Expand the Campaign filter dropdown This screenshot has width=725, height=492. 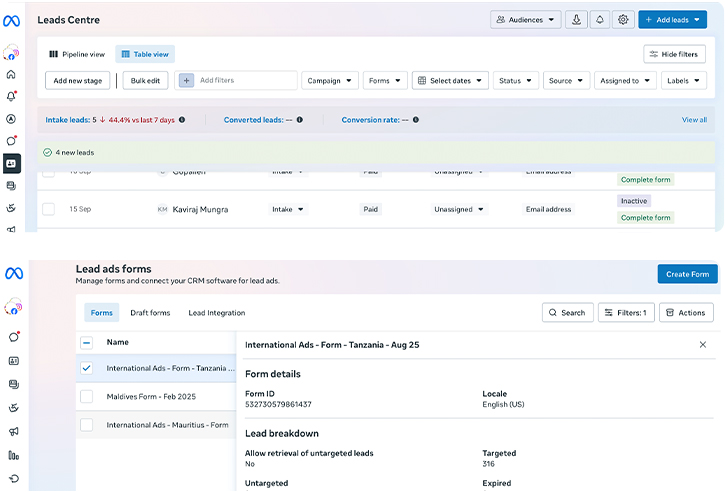330,81
